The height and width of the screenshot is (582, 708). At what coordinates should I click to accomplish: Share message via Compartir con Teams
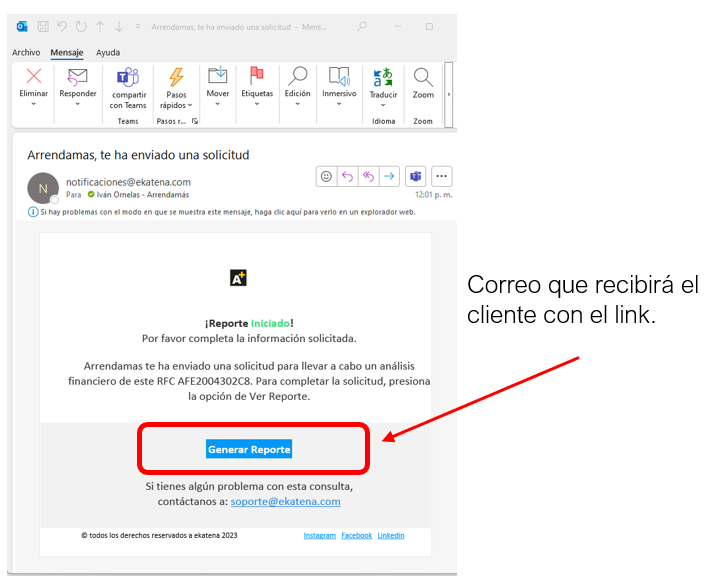pyautogui.click(x=128, y=78)
